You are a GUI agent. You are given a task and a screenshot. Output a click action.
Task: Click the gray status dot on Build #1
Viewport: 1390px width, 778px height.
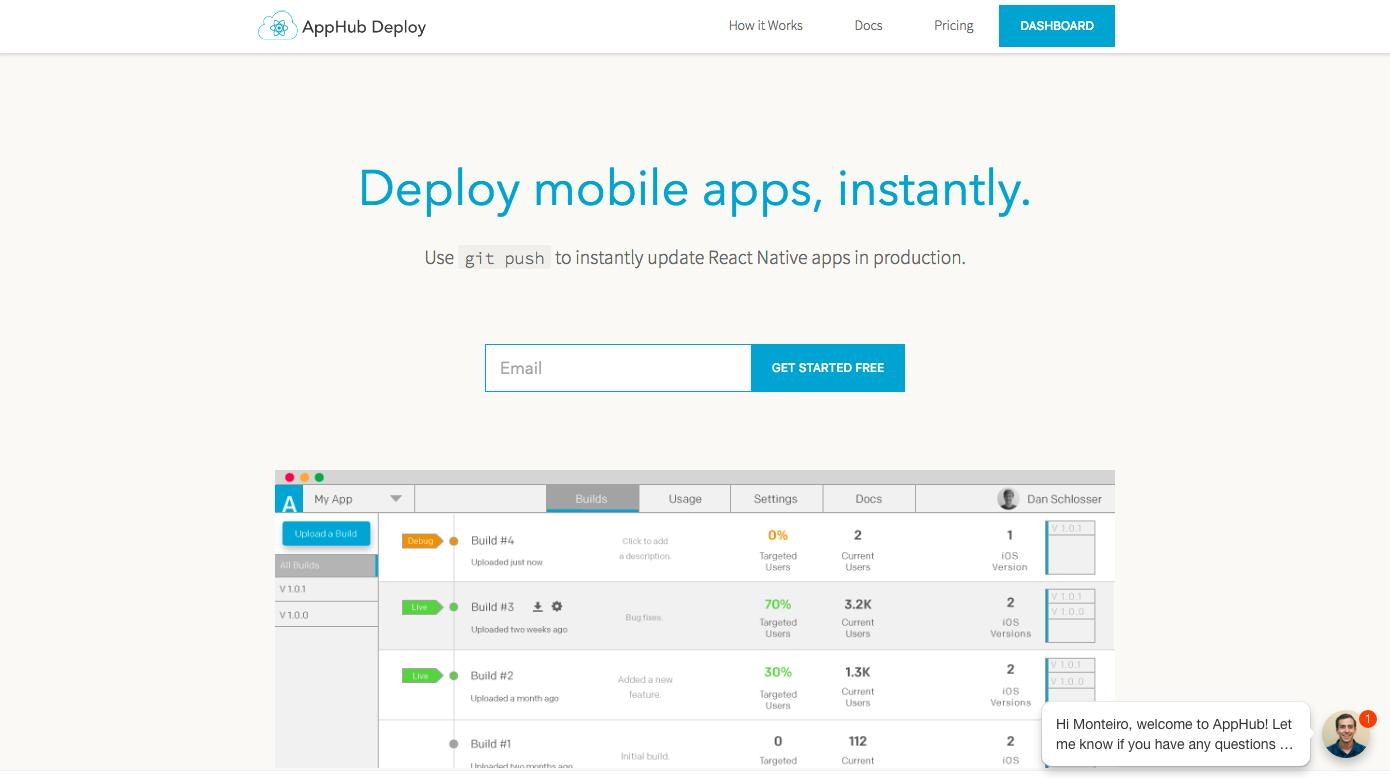(x=453, y=742)
